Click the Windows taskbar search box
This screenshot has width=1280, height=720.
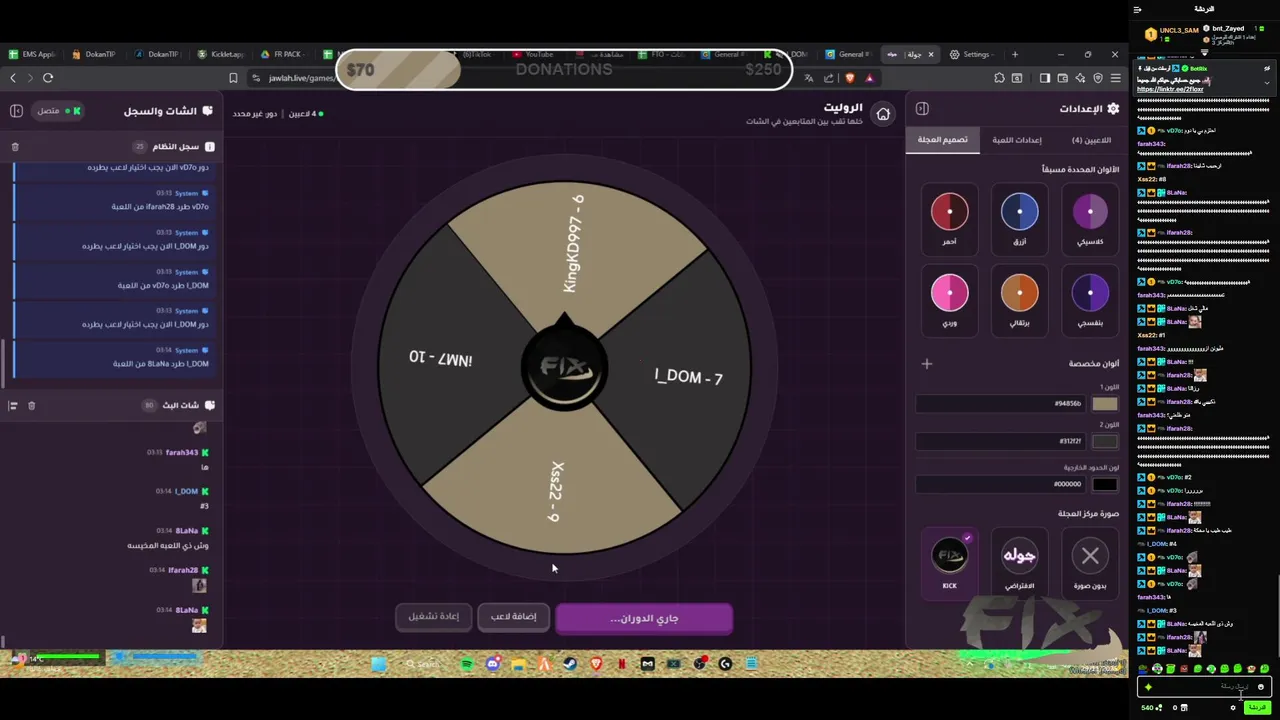tap(425, 663)
